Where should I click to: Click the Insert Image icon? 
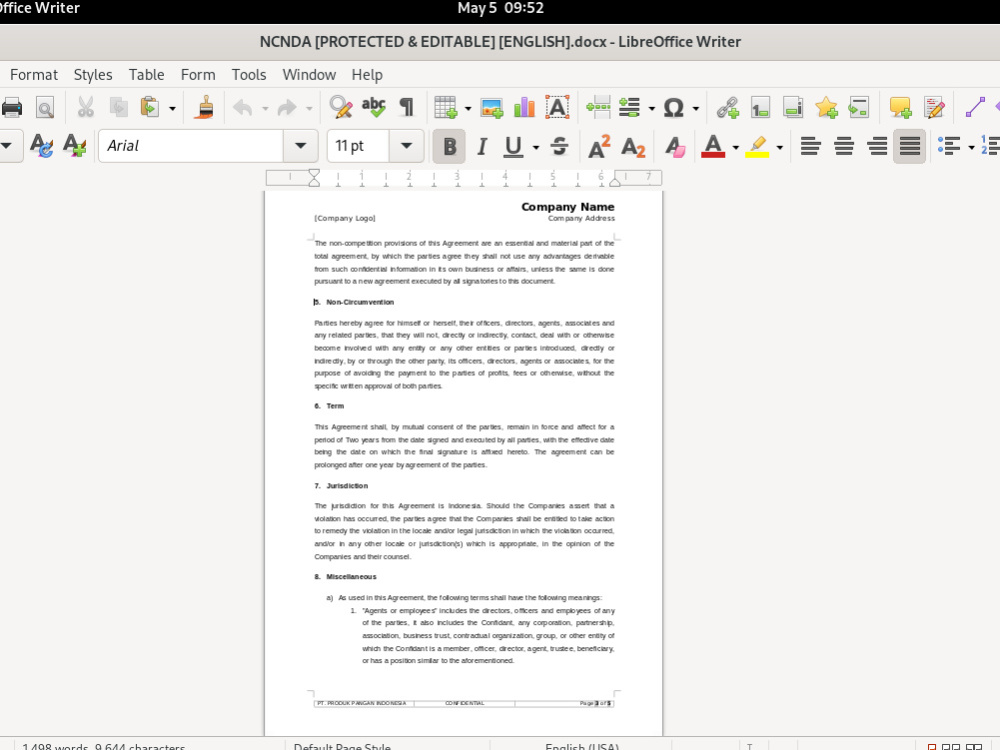point(492,108)
